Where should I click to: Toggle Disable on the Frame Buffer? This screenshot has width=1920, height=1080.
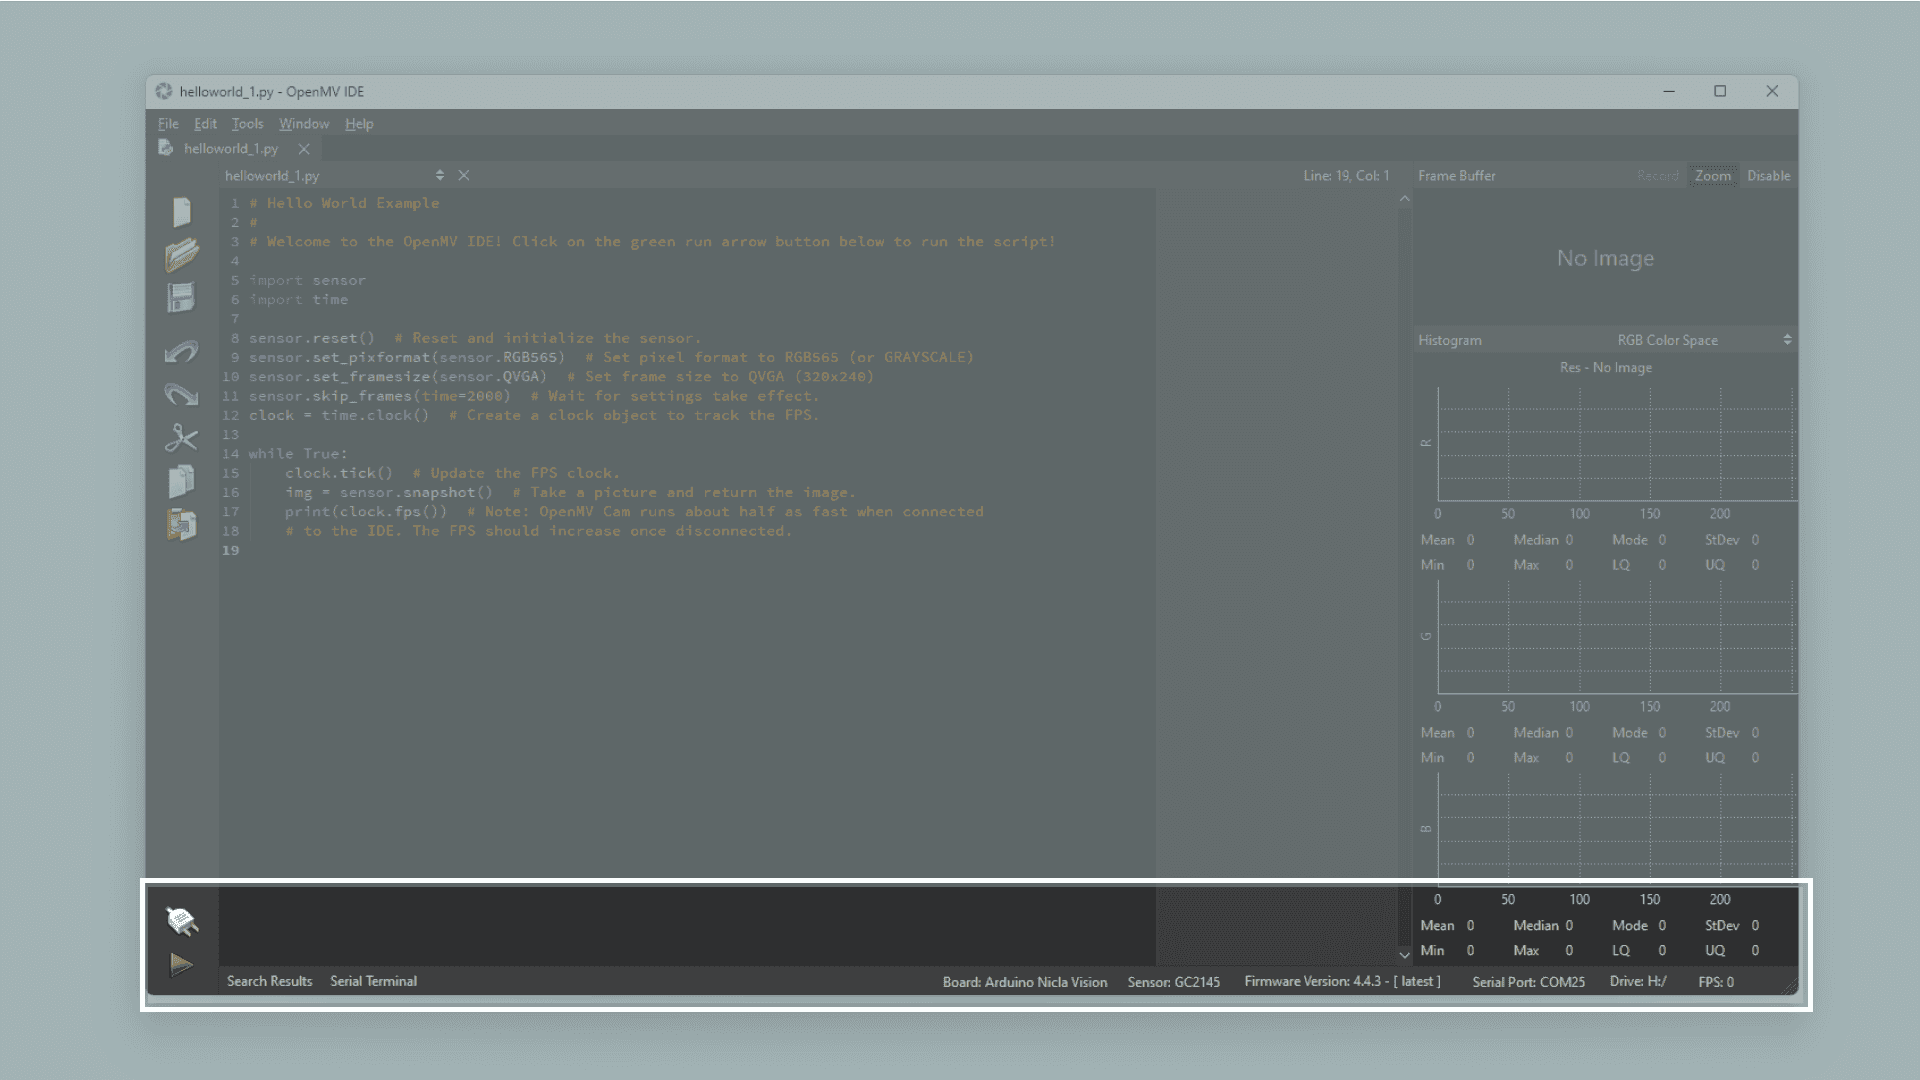1768,176
